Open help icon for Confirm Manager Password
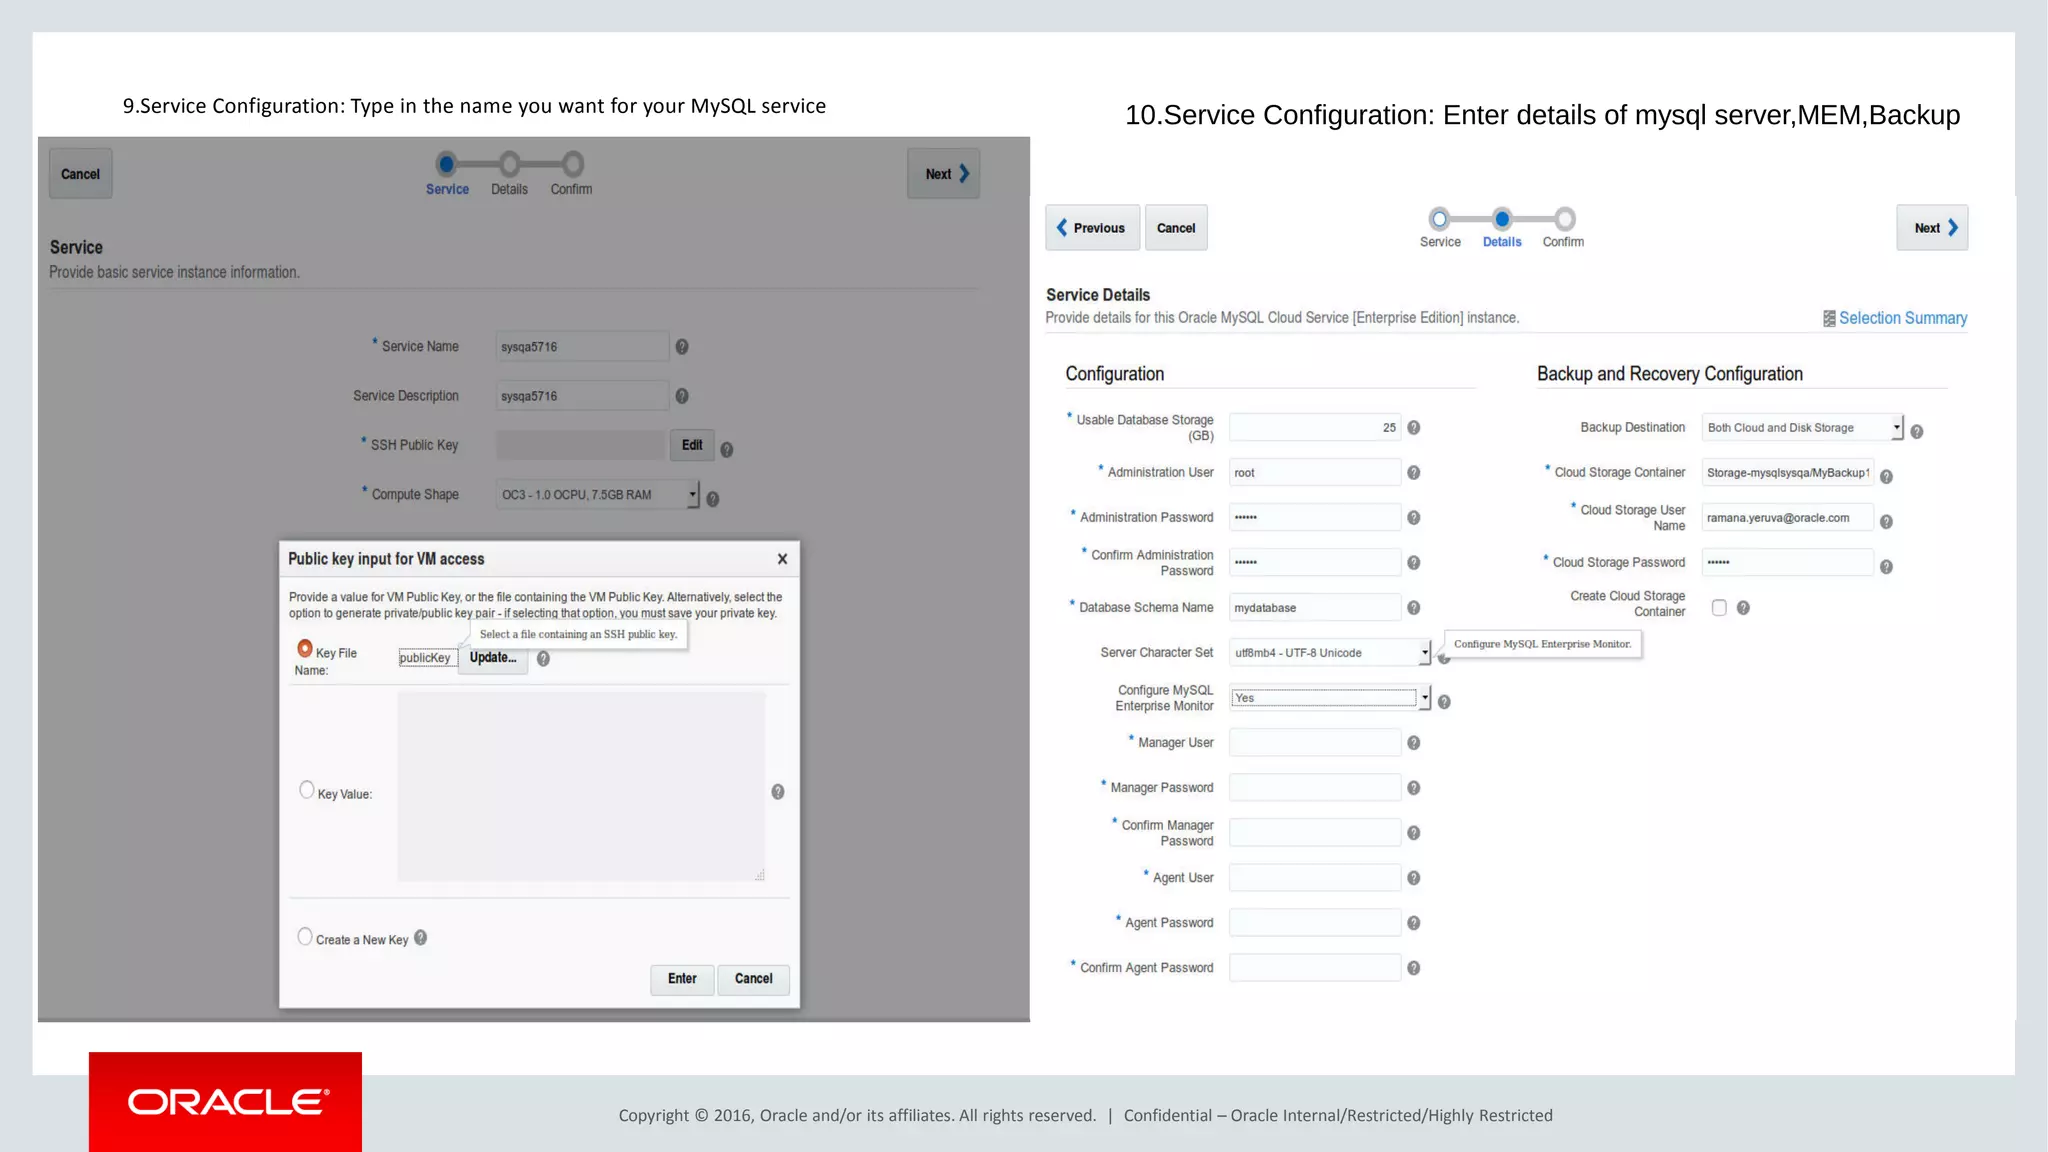Screen dimensions: 2048x1152 click(1414, 833)
